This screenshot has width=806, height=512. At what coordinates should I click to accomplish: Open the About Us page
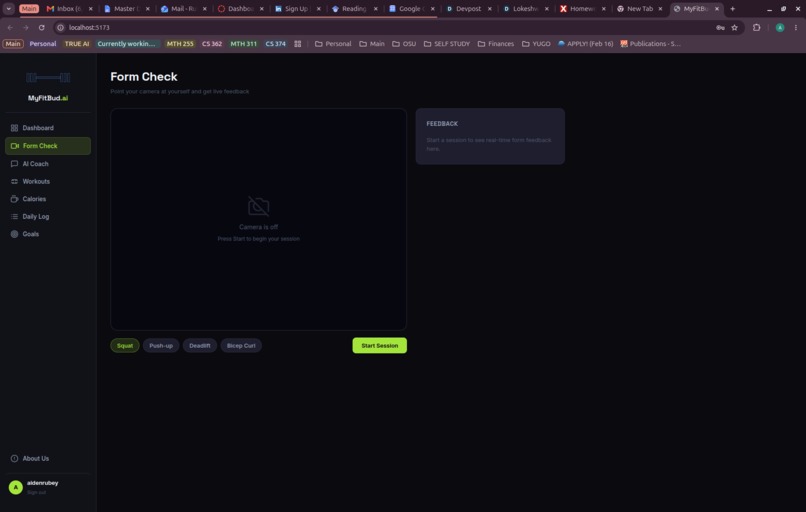pos(48,459)
